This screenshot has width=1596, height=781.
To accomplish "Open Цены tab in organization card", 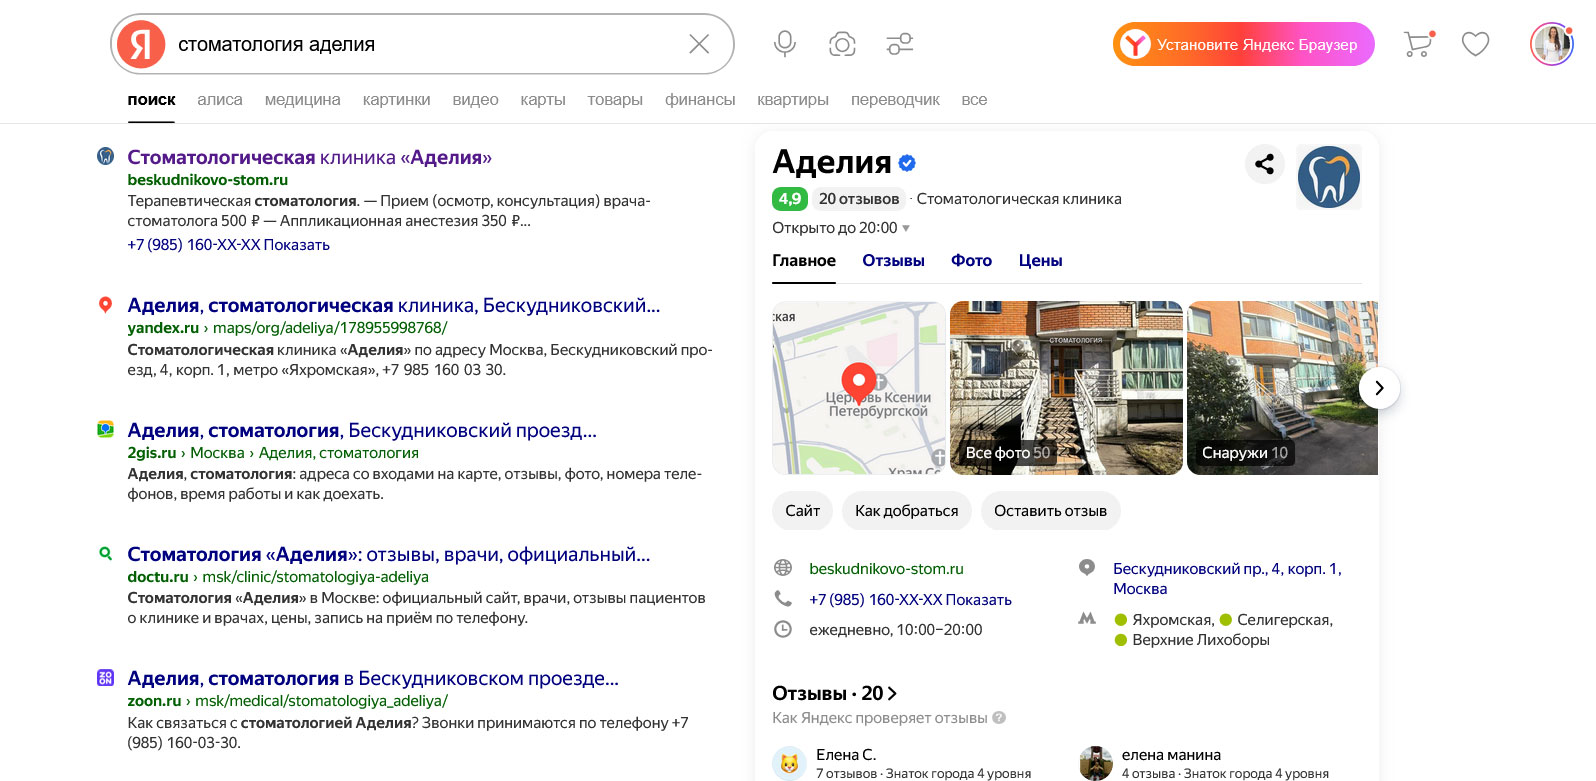I will 1040,261.
